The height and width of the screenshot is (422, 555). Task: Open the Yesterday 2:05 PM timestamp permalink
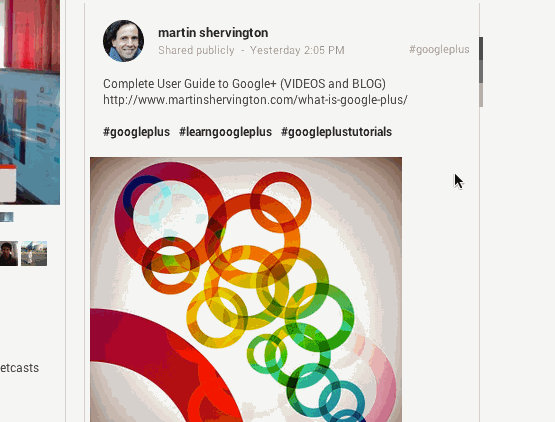point(297,50)
